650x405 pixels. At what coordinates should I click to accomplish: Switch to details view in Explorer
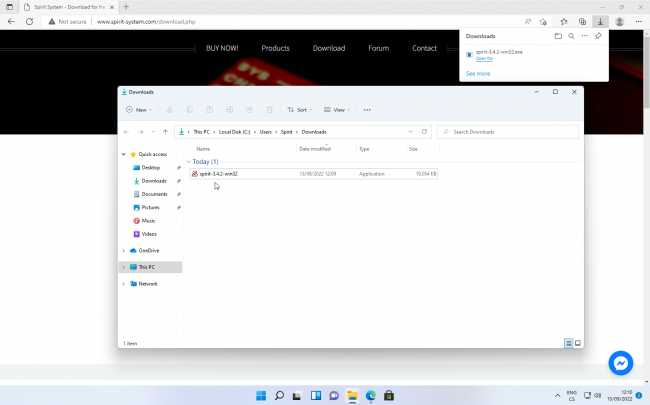pyautogui.click(x=569, y=343)
